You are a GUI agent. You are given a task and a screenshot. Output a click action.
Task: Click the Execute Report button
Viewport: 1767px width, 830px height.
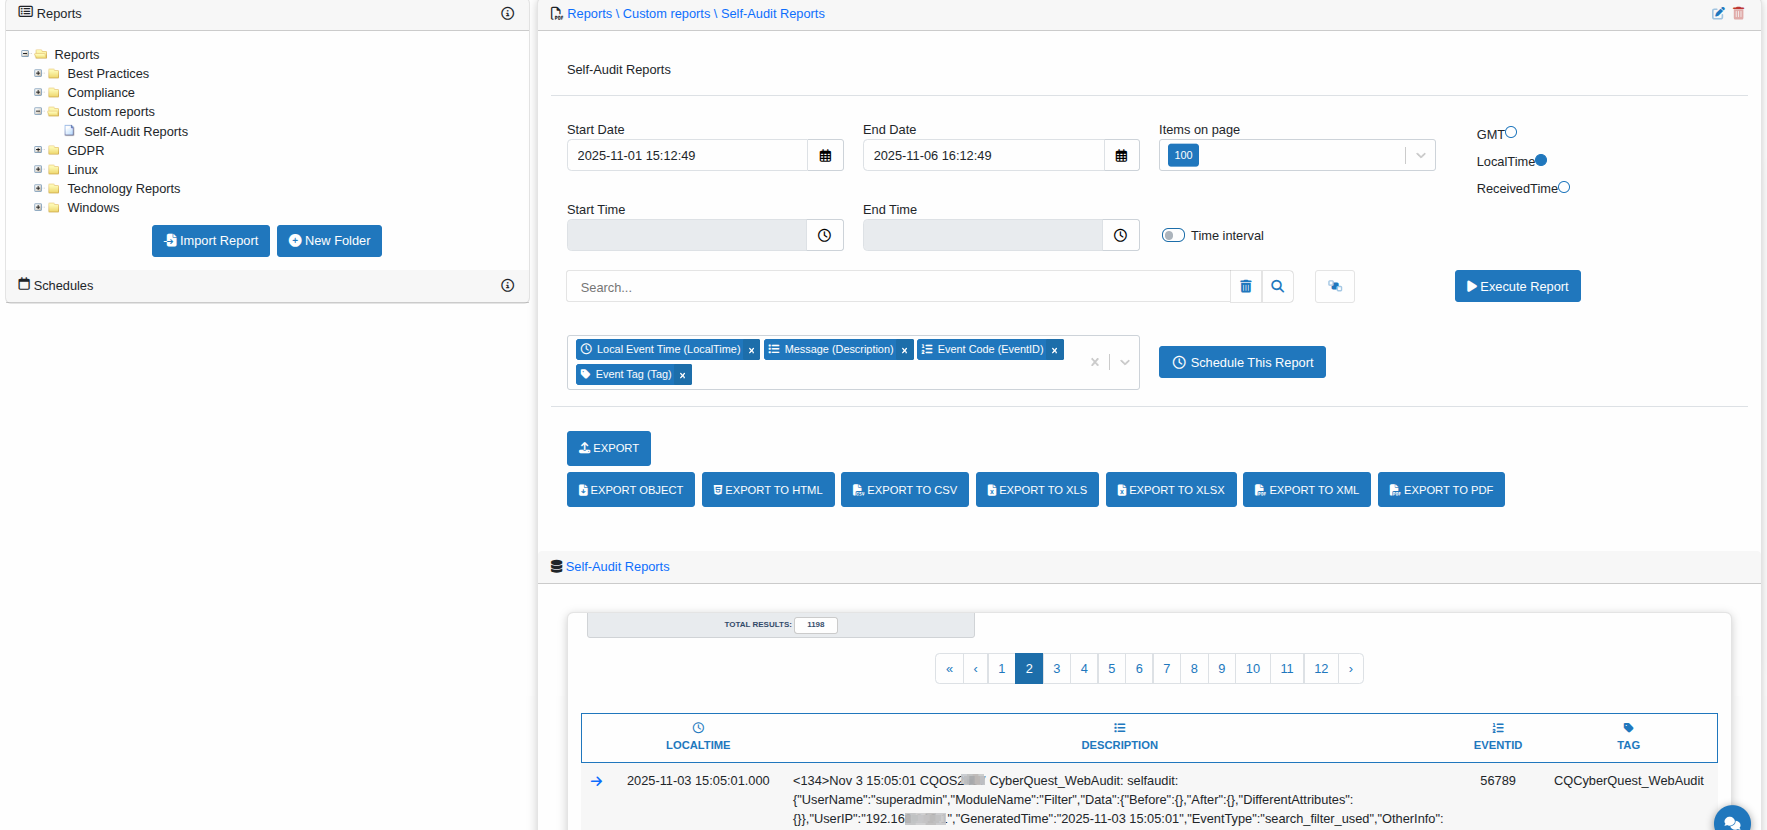coord(1517,287)
